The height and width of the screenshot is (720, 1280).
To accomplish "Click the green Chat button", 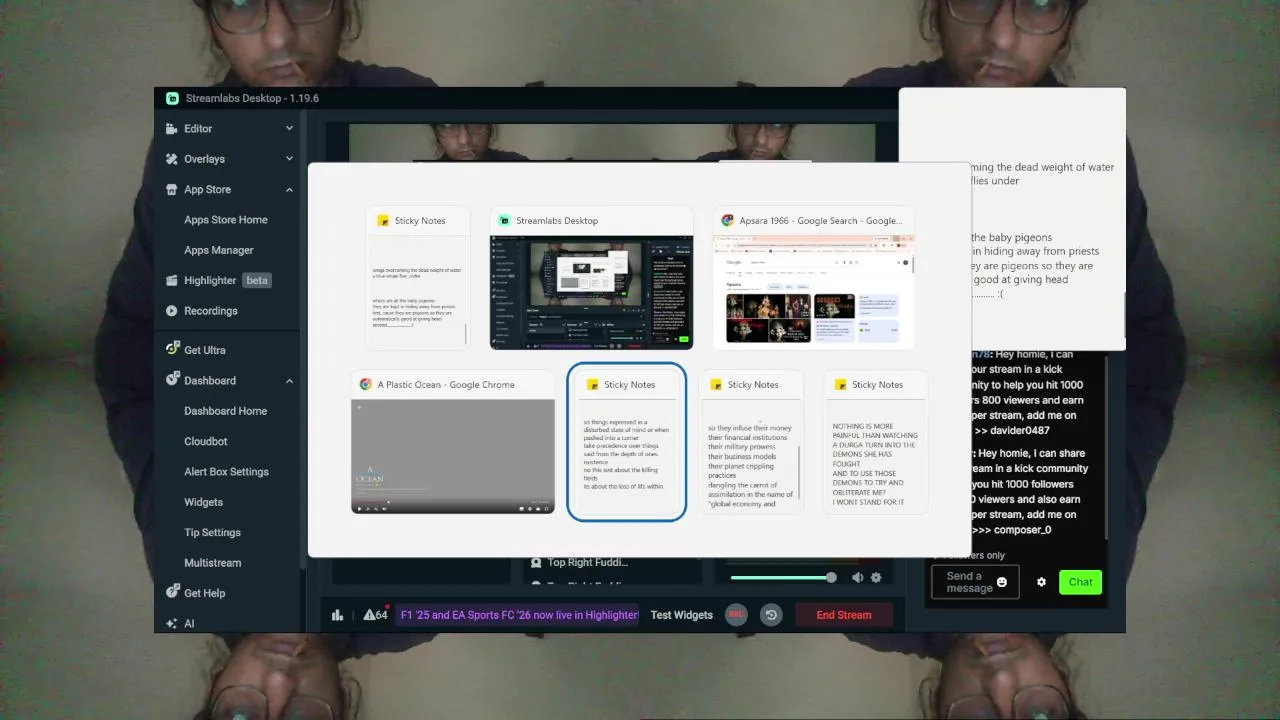I will pos(1081,582).
